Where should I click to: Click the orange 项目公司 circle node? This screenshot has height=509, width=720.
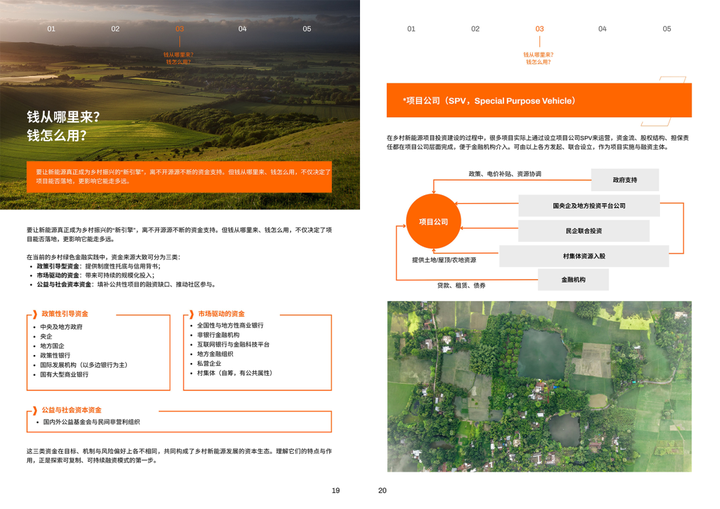(433, 221)
